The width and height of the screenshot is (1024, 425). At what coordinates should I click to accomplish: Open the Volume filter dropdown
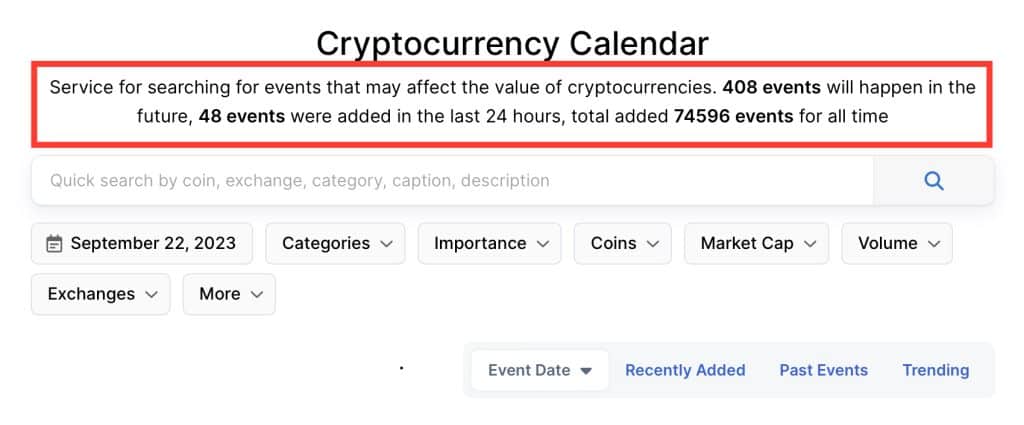(897, 243)
